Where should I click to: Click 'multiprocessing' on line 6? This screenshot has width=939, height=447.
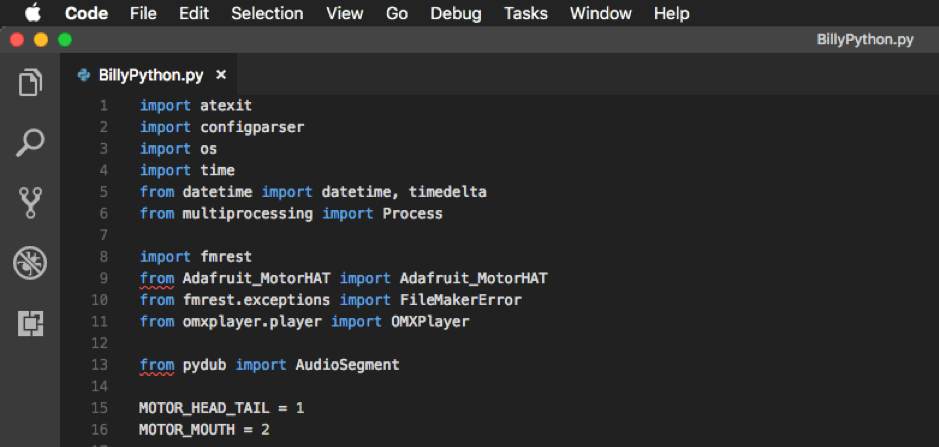coord(247,213)
